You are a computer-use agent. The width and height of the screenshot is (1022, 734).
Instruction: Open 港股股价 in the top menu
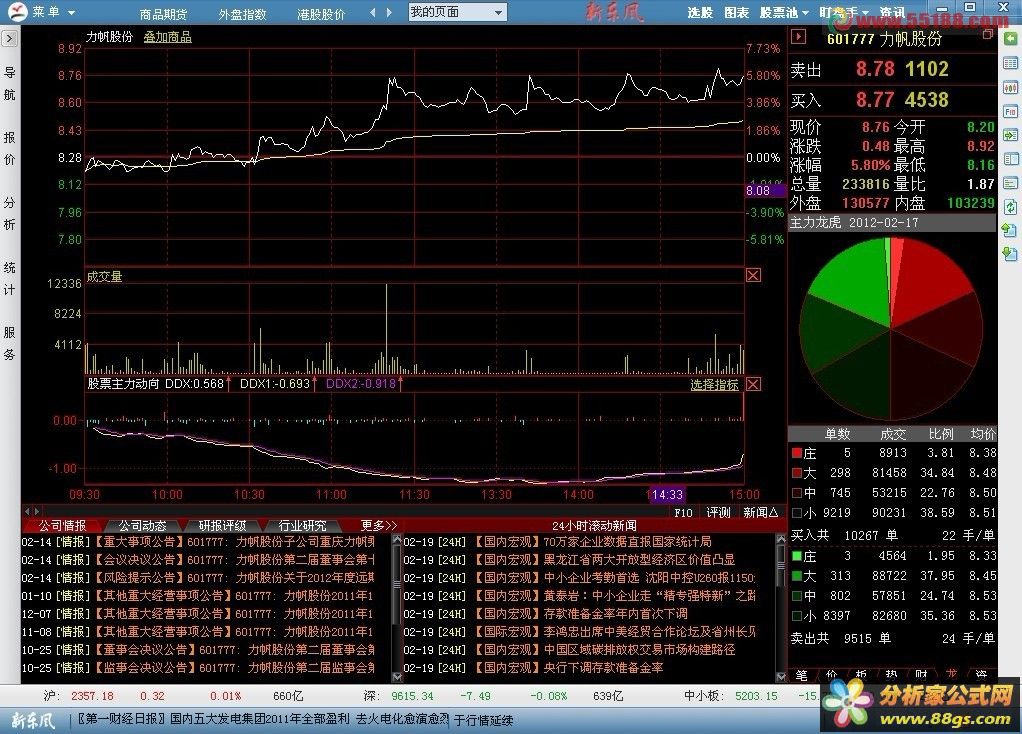pos(321,14)
